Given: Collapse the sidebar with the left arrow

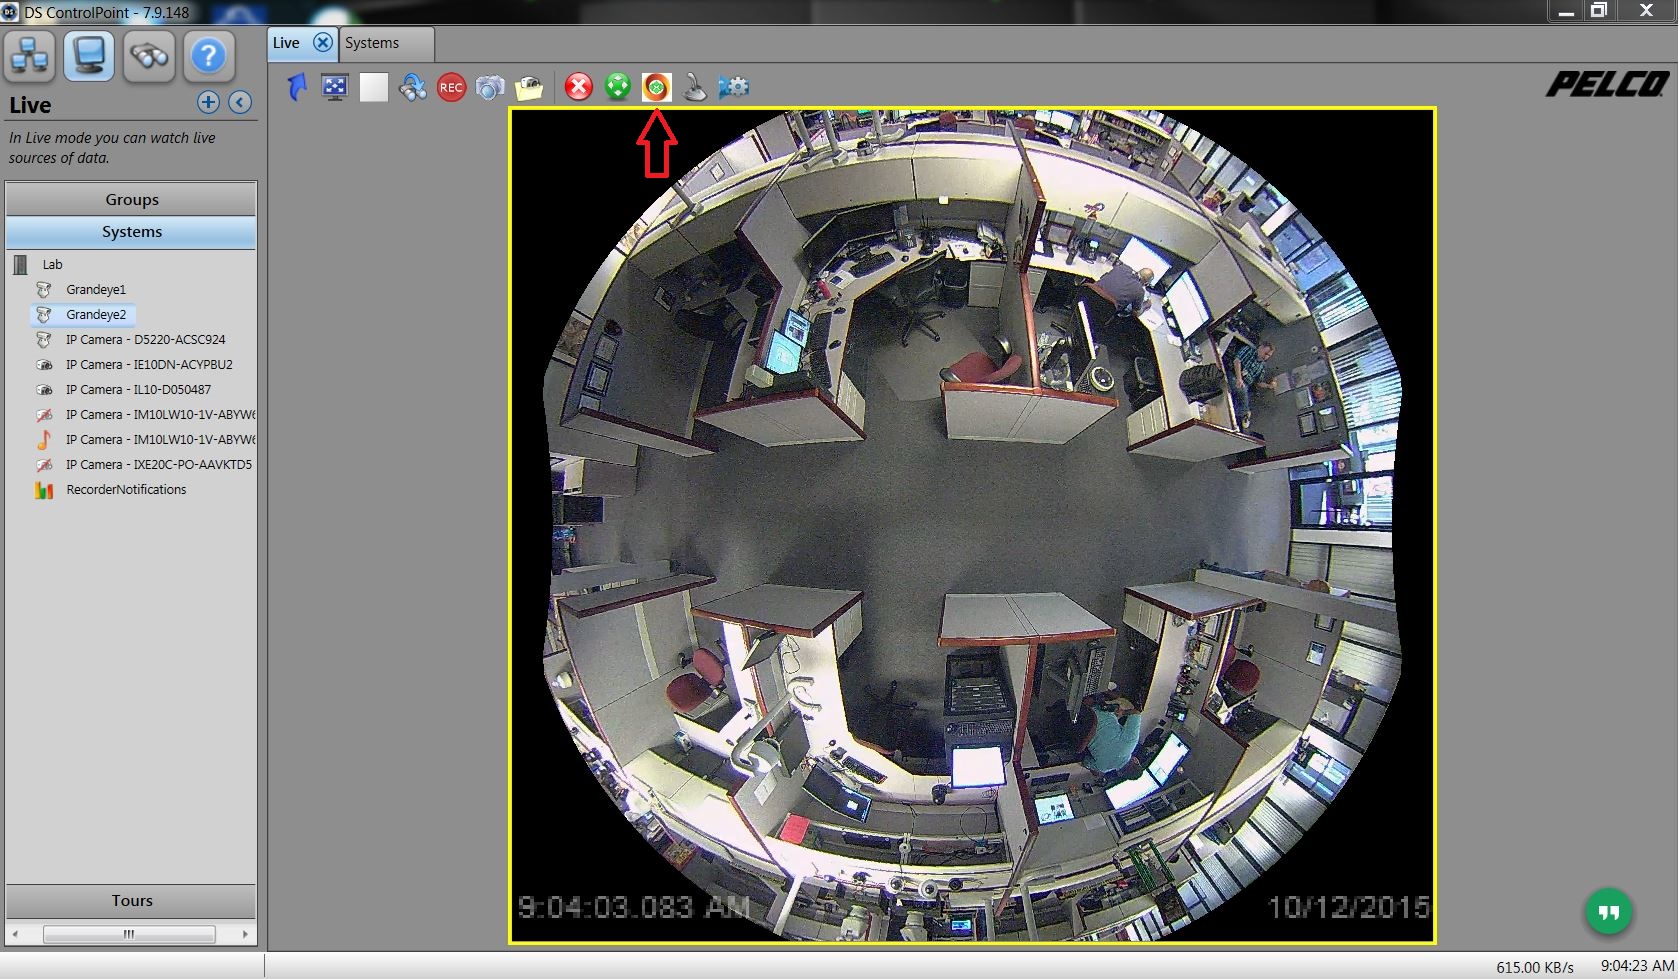Looking at the screenshot, I should [238, 103].
